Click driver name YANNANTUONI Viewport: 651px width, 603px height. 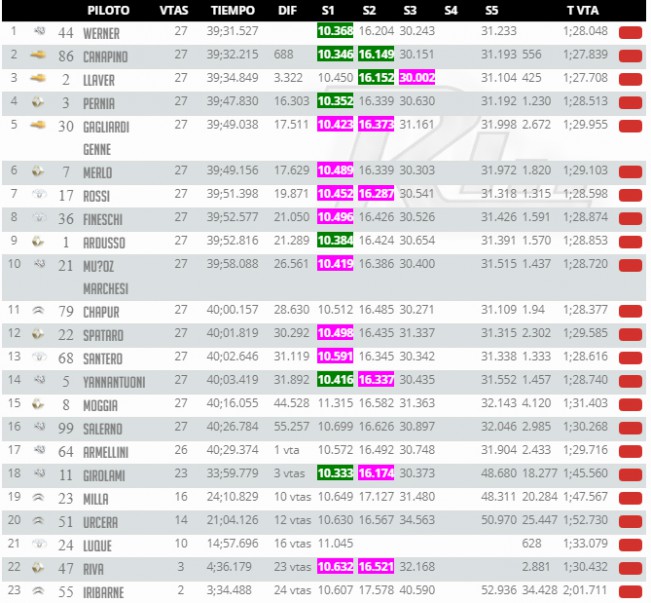(x=114, y=382)
